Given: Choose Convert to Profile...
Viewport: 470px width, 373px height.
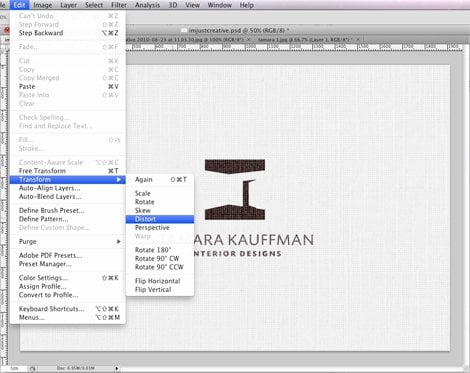Looking at the screenshot, I should pos(68,295).
